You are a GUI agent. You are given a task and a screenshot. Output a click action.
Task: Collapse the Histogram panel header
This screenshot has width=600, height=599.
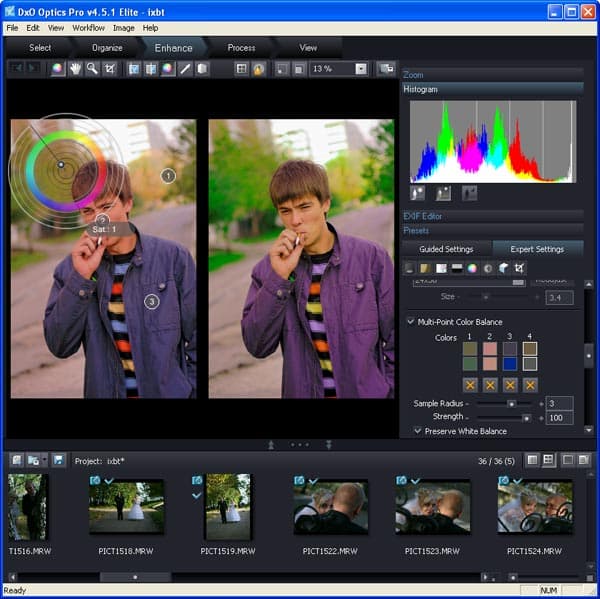click(x=492, y=89)
